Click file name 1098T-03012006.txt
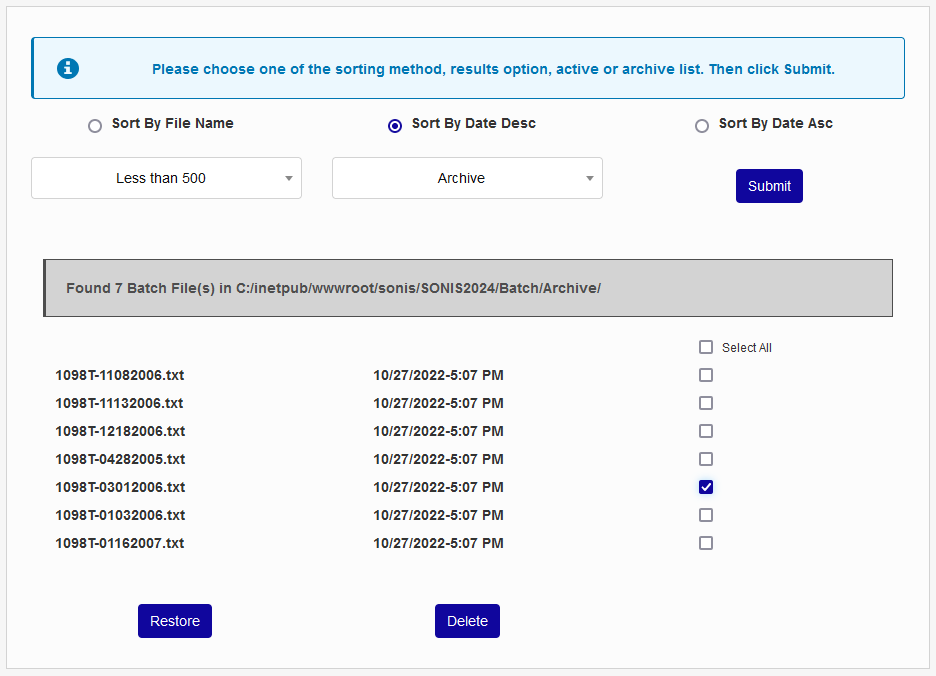The width and height of the screenshot is (936, 676). click(x=120, y=487)
